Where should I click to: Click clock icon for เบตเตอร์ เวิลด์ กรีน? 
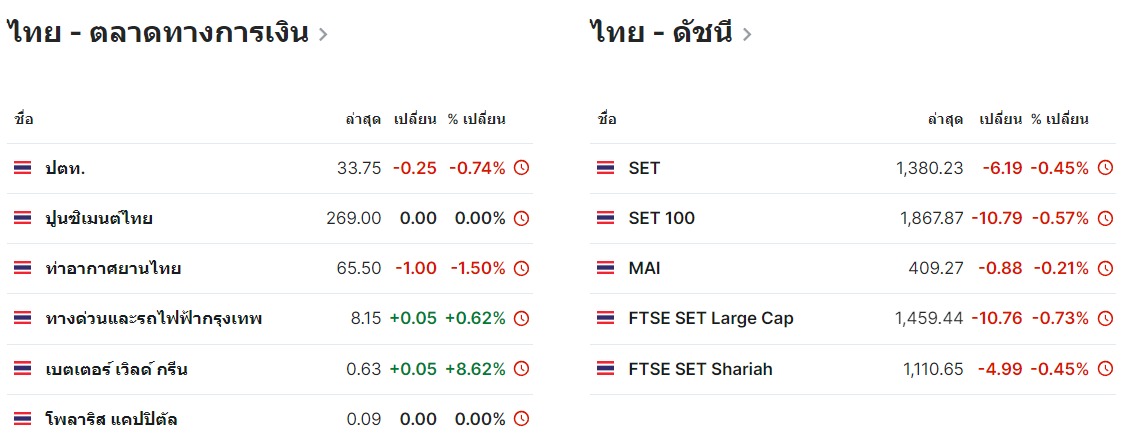point(521,369)
